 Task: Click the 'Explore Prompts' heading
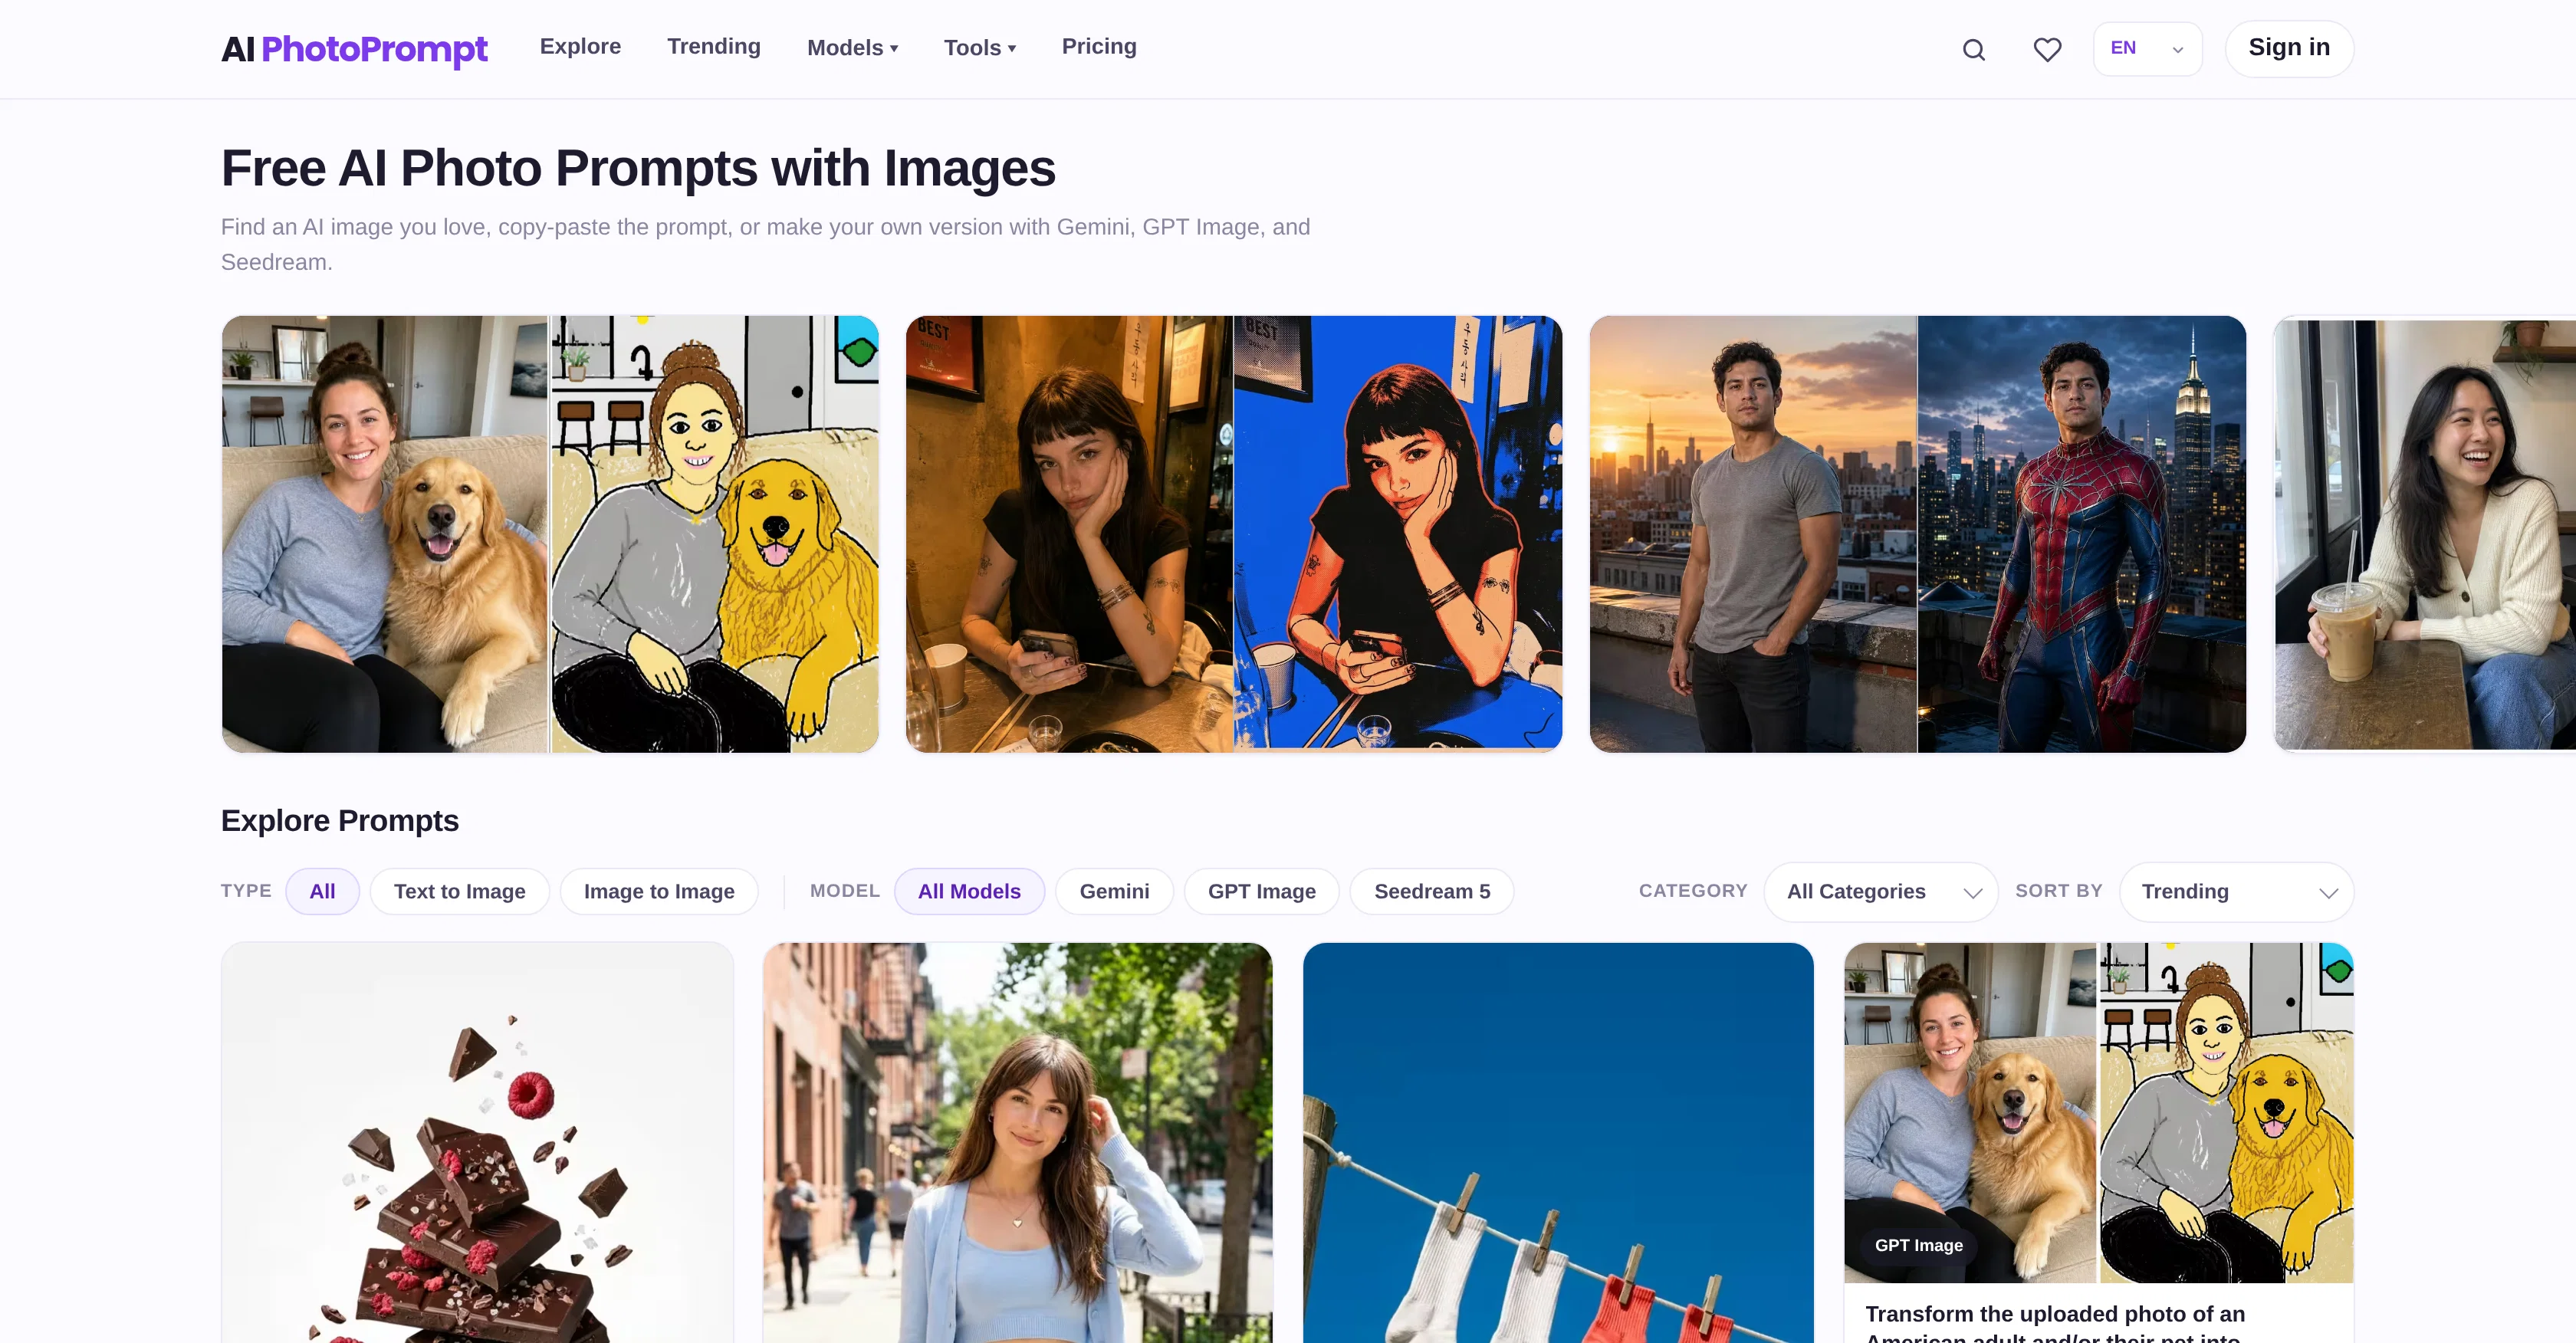340,820
